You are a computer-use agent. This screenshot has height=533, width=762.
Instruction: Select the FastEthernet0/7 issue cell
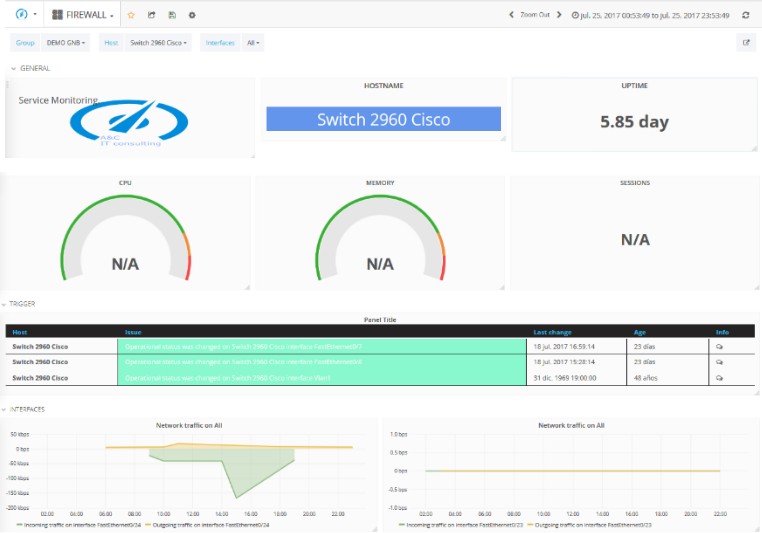[322, 347]
